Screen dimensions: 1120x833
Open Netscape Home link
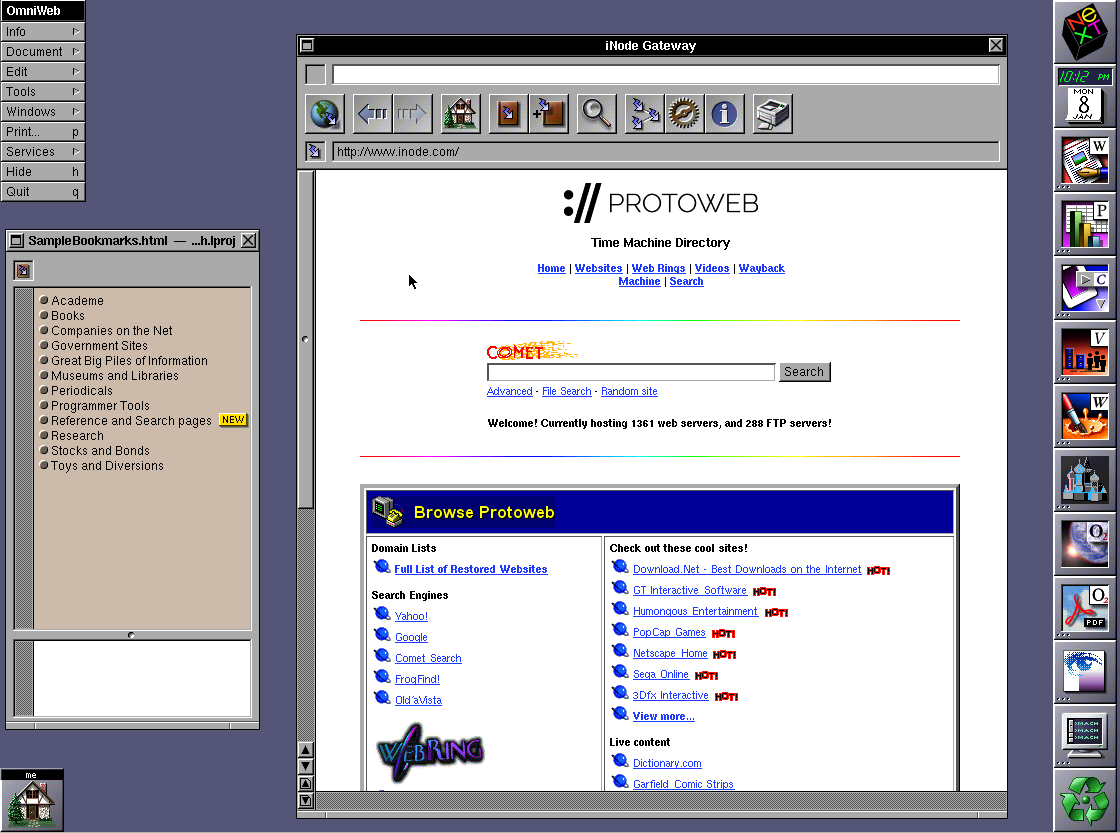(670, 654)
